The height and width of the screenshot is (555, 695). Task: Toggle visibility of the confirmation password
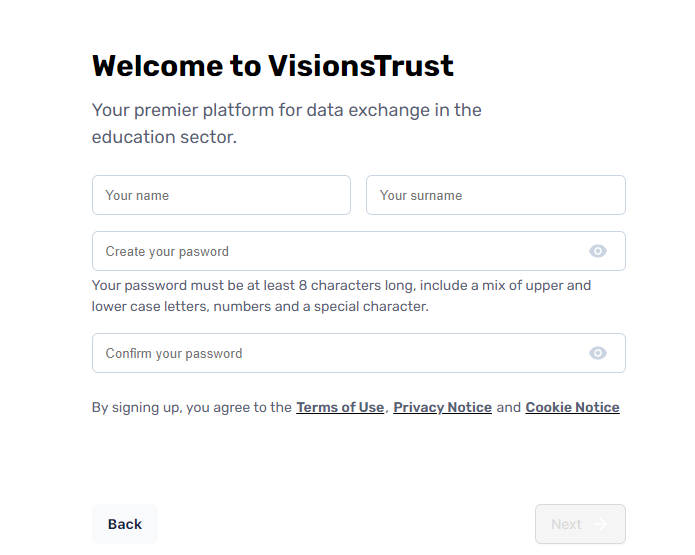pyautogui.click(x=597, y=353)
